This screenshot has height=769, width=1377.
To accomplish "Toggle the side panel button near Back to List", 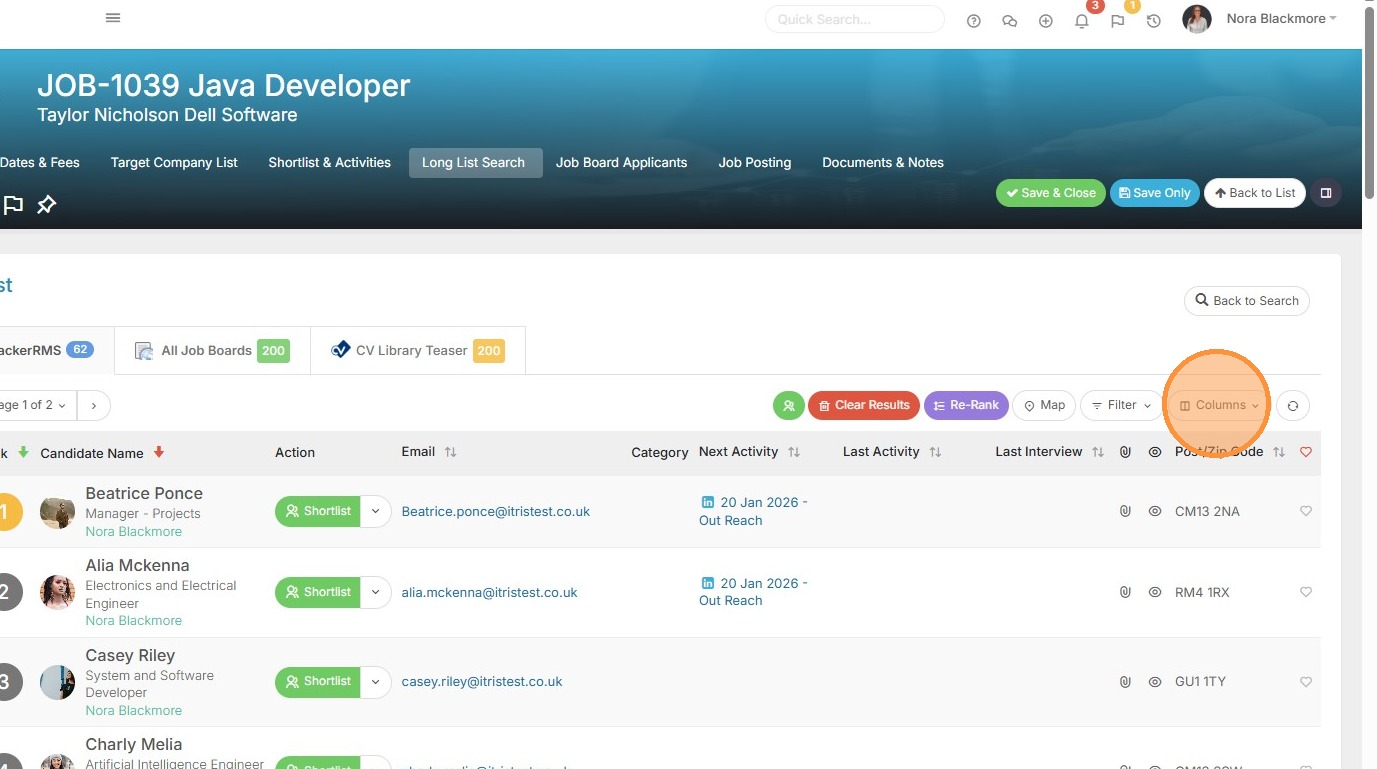I will (x=1326, y=193).
